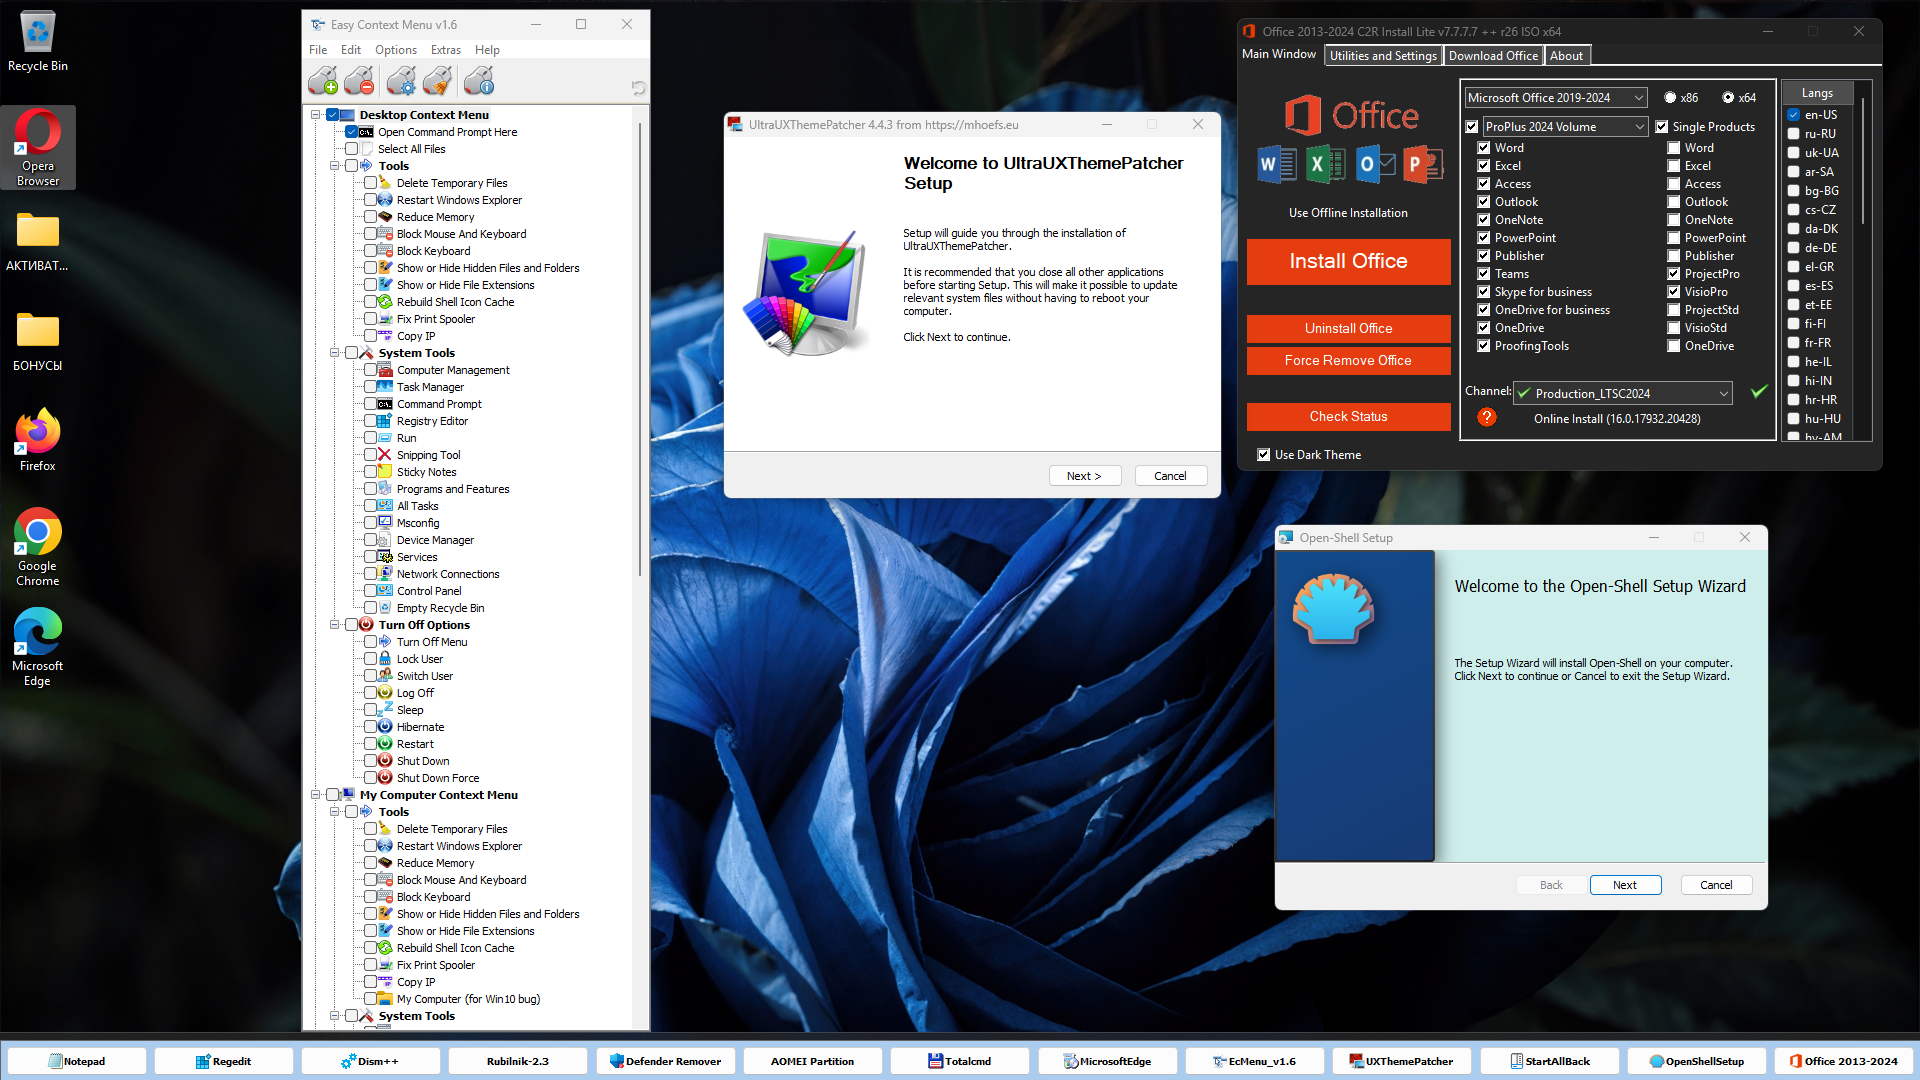Viewport: 1920px width, 1080px height.
Task: Click the Check Status button
Action: click(x=1348, y=417)
